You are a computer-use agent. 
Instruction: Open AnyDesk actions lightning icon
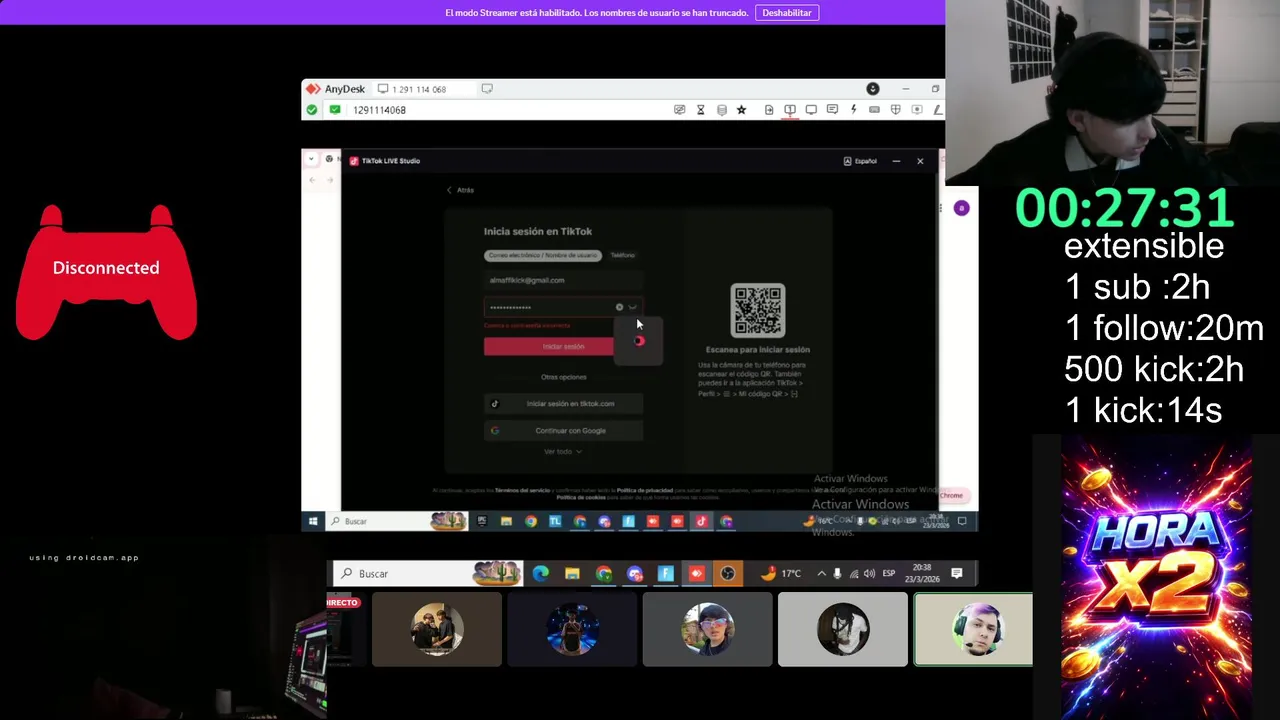[853, 110]
